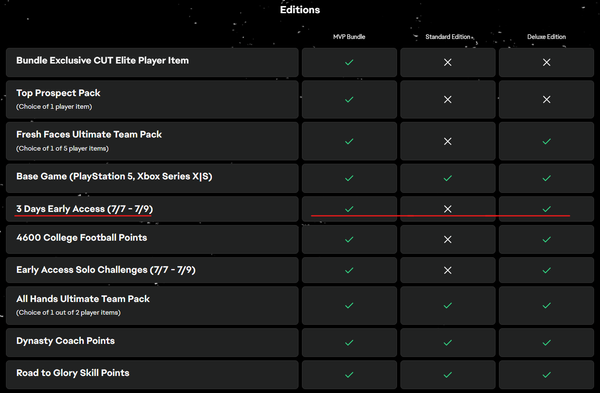Click the MVP Bundle checkmark for Road to Glory Skill Points

[349, 375]
